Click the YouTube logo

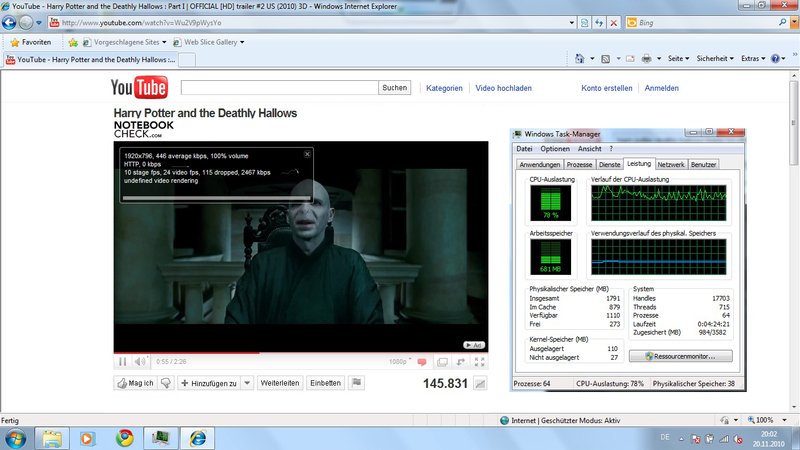click(x=139, y=87)
